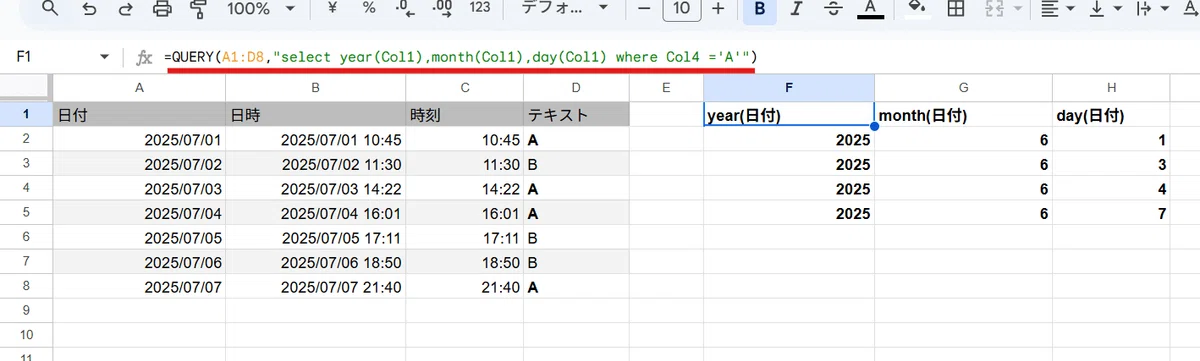
Task: Format as percent
Action: click(369, 9)
